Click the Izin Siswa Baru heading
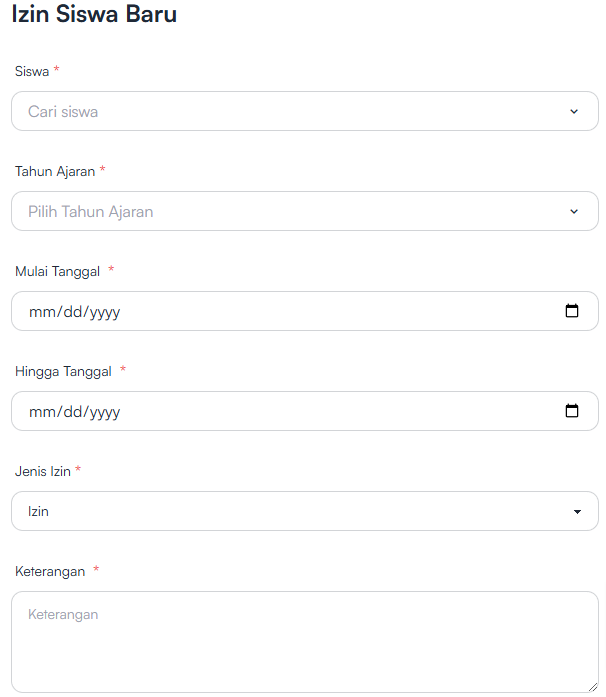The height and width of the screenshot is (697, 606). click(x=94, y=14)
